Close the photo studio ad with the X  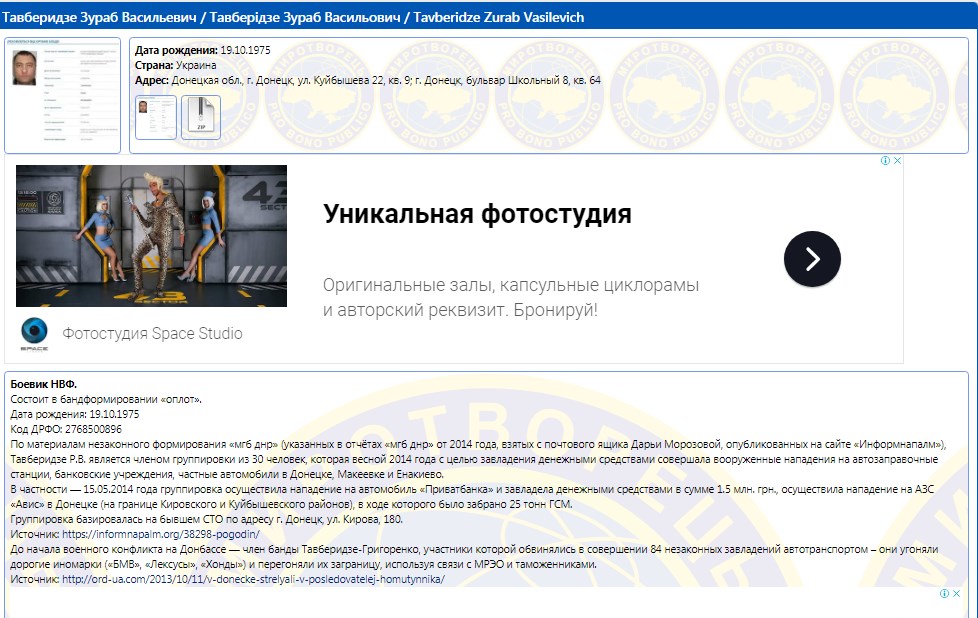[x=897, y=161]
